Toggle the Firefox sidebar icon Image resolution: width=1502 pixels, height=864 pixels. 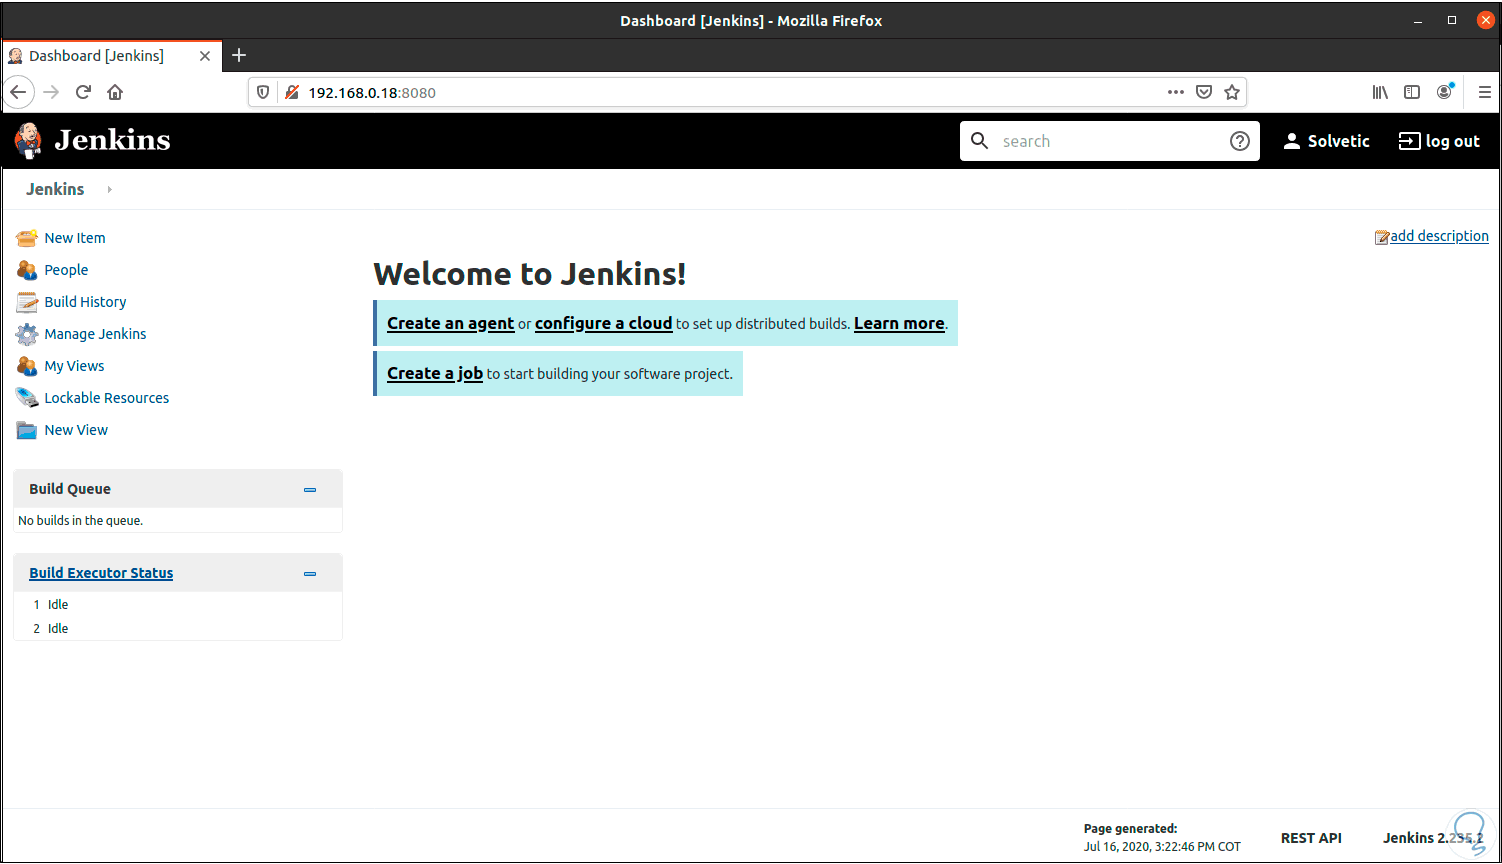tap(1412, 92)
